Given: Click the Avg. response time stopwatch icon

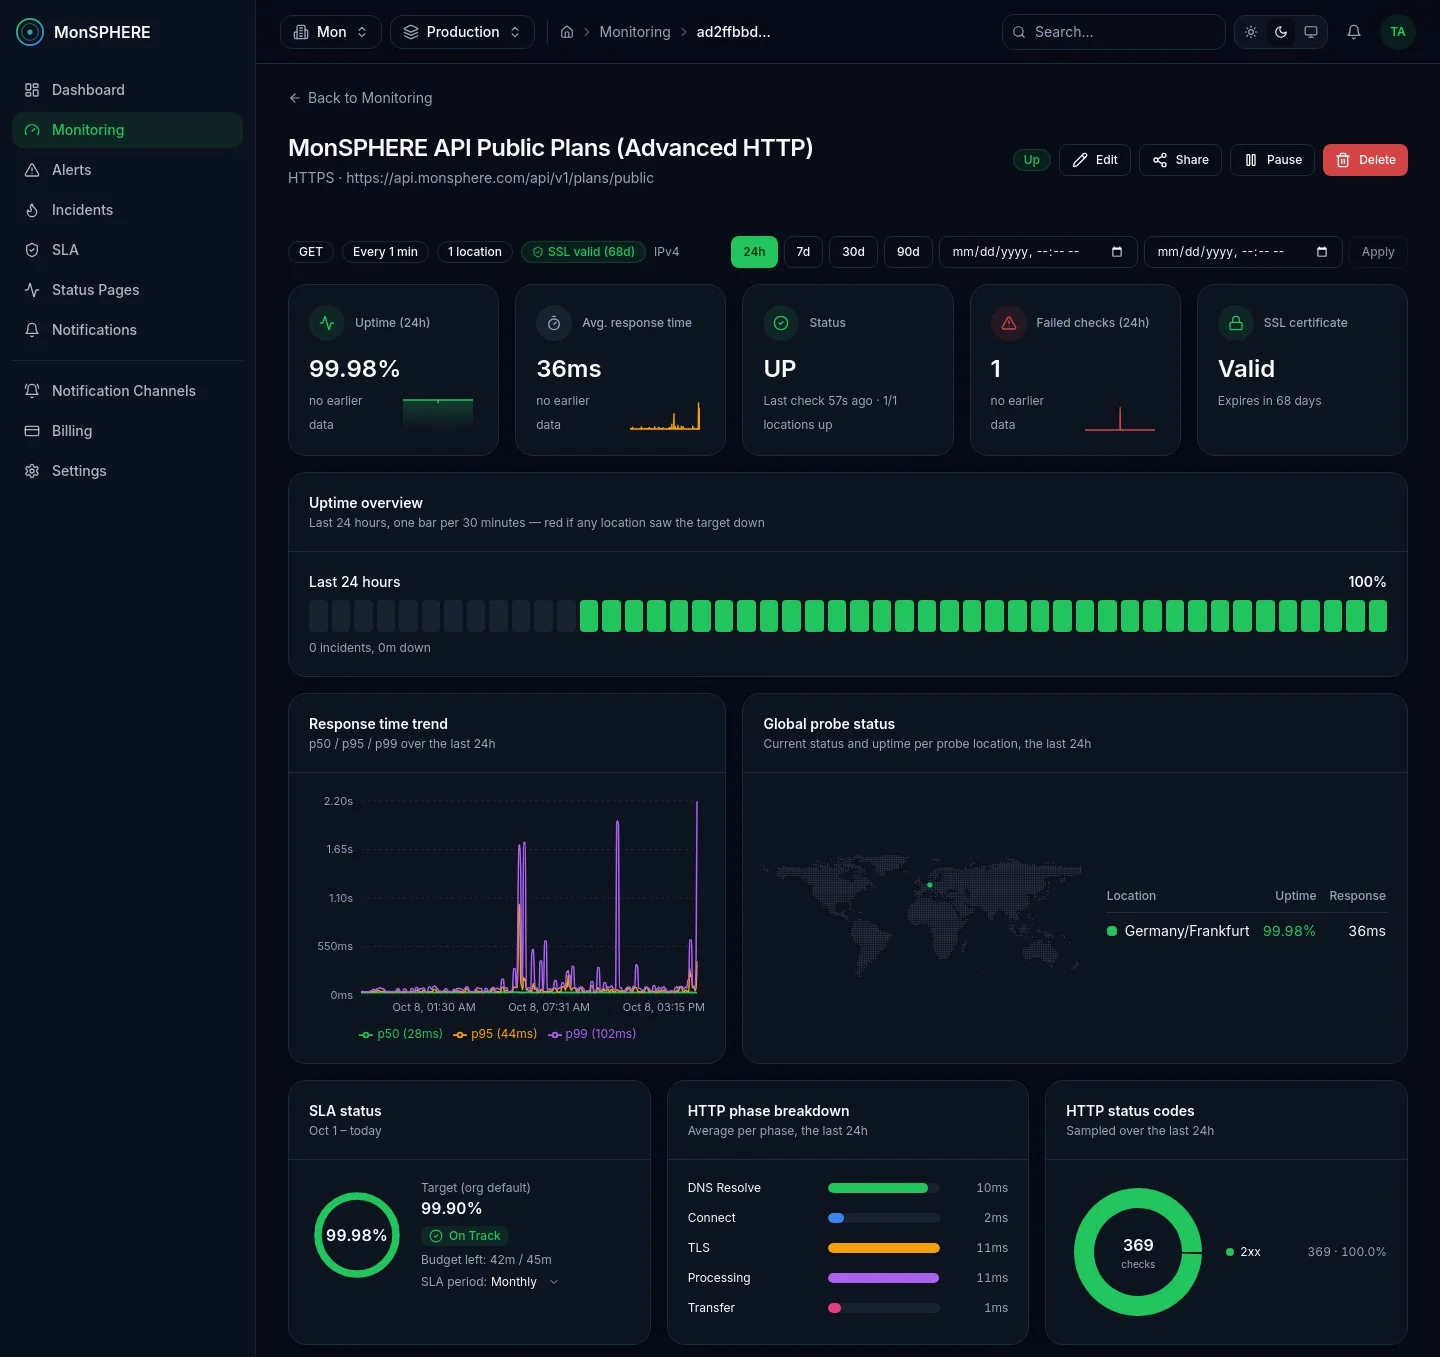Looking at the screenshot, I should coord(554,323).
